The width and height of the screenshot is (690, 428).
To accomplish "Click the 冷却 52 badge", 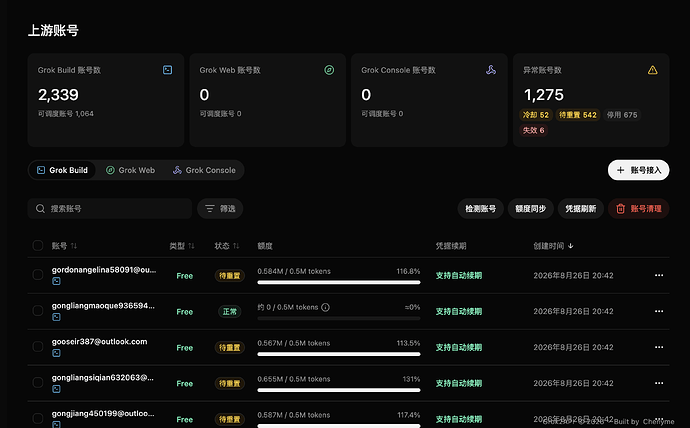I will pyautogui.click(x=536, y=115).
